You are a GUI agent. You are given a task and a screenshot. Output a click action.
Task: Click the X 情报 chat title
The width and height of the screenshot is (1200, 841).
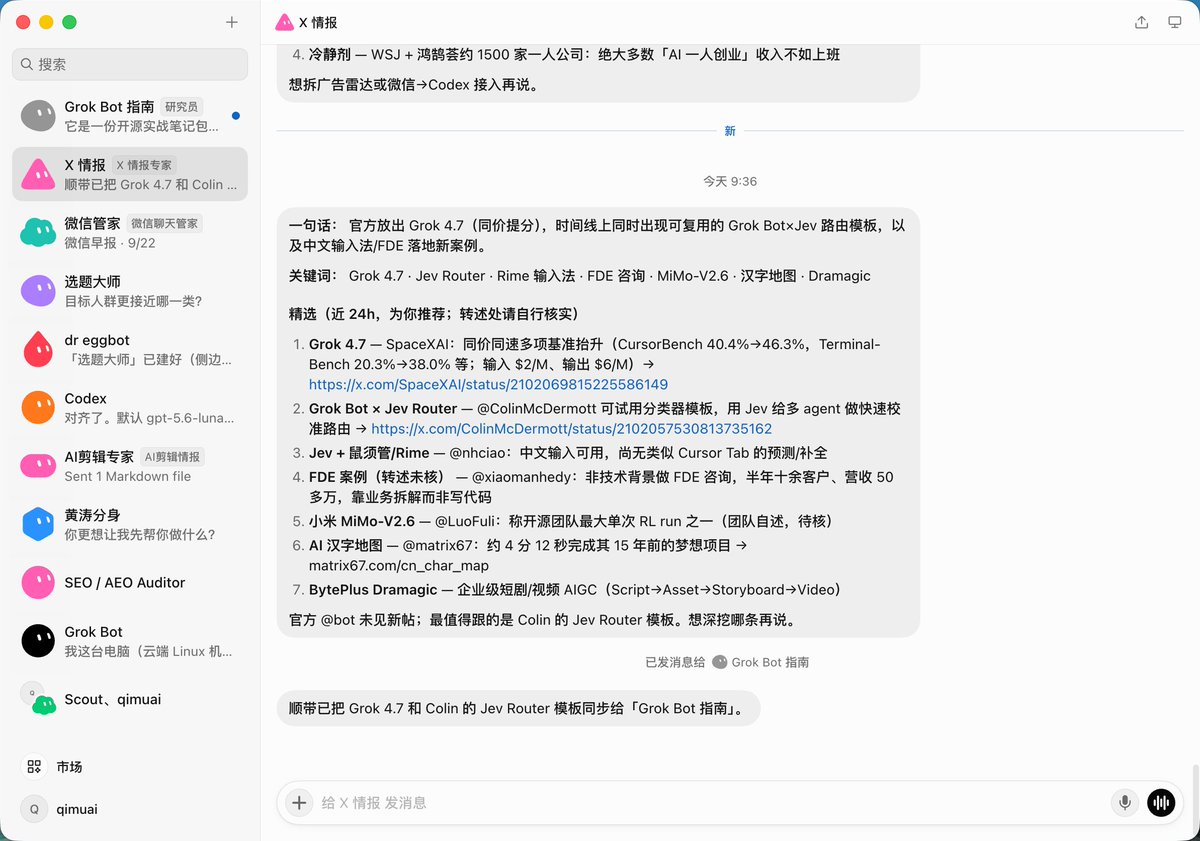tap(318, 22)
